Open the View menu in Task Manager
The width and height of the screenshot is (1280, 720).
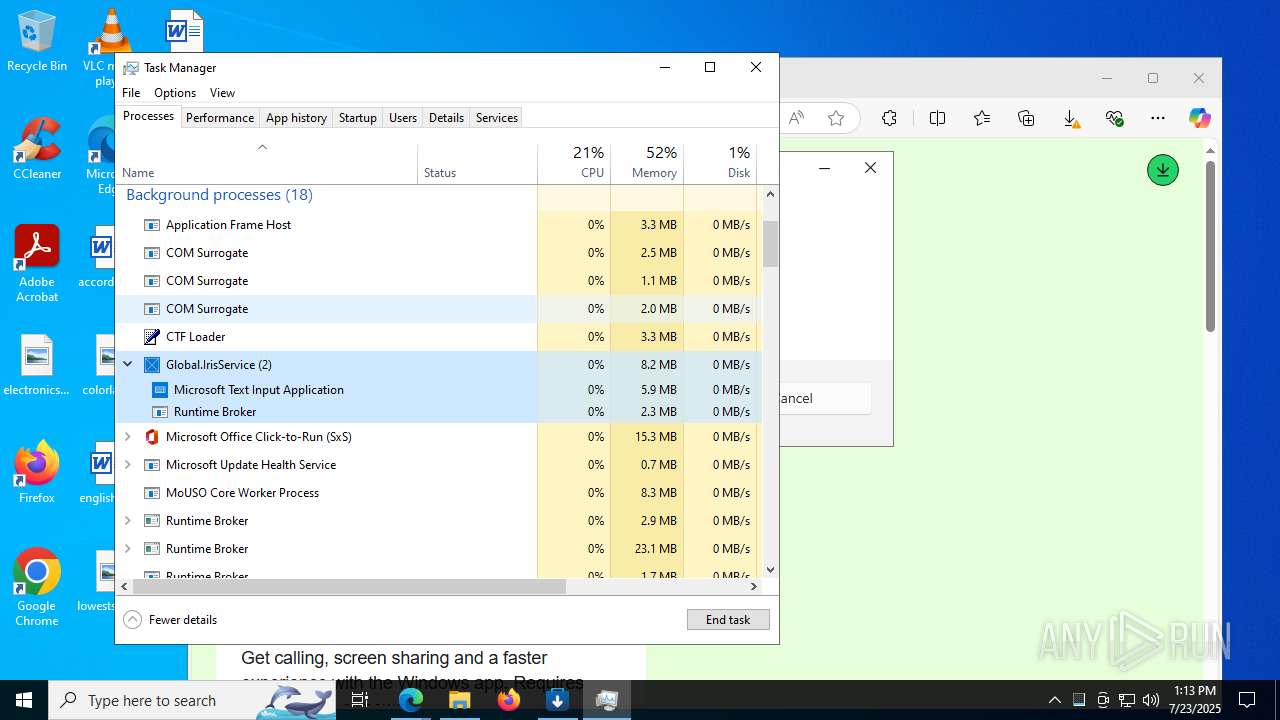(222, 93)
